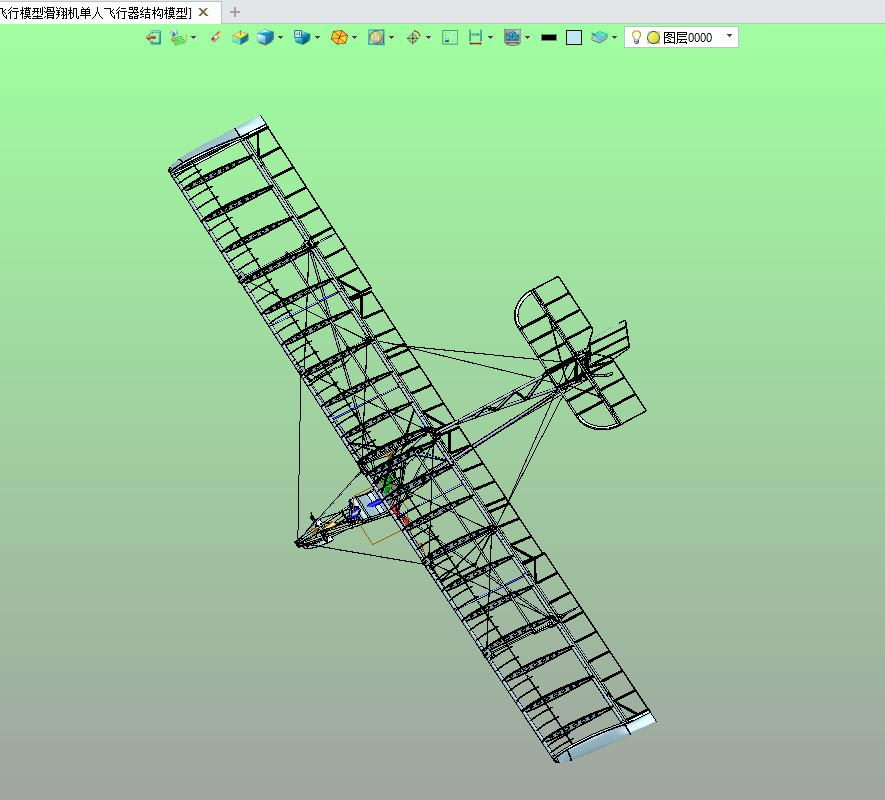This screenshot has width=885, height=800.
Task: Click the blue shaded cube display icon
Action: click(265, 37)
